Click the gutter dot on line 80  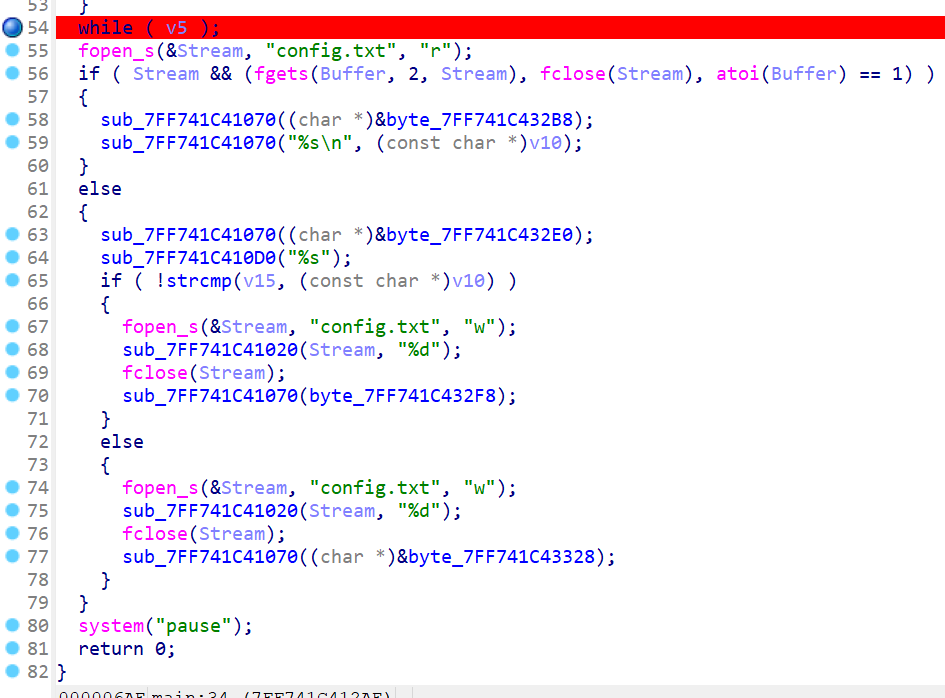(12, 625)
